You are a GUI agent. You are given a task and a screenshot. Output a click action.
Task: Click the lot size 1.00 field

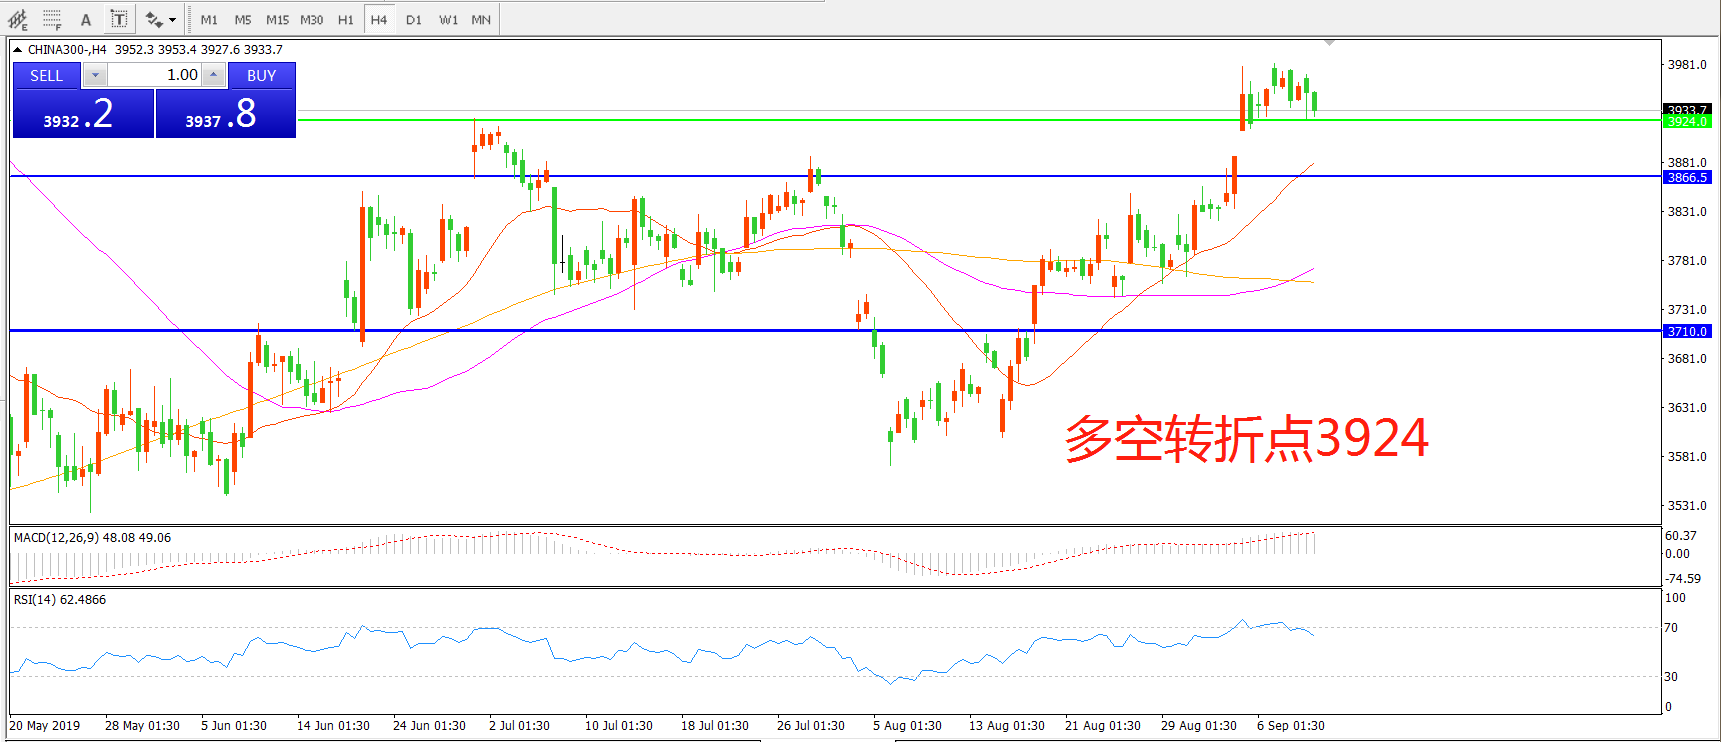click(x=155, y=75)
